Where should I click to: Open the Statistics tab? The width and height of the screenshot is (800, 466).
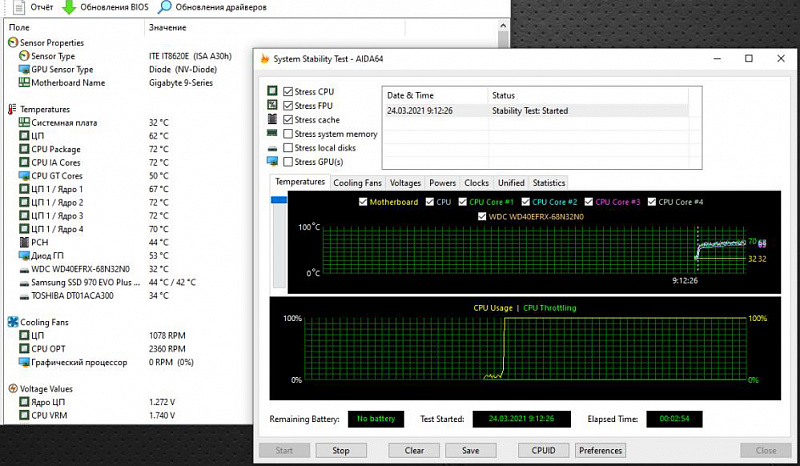point(548,183)
